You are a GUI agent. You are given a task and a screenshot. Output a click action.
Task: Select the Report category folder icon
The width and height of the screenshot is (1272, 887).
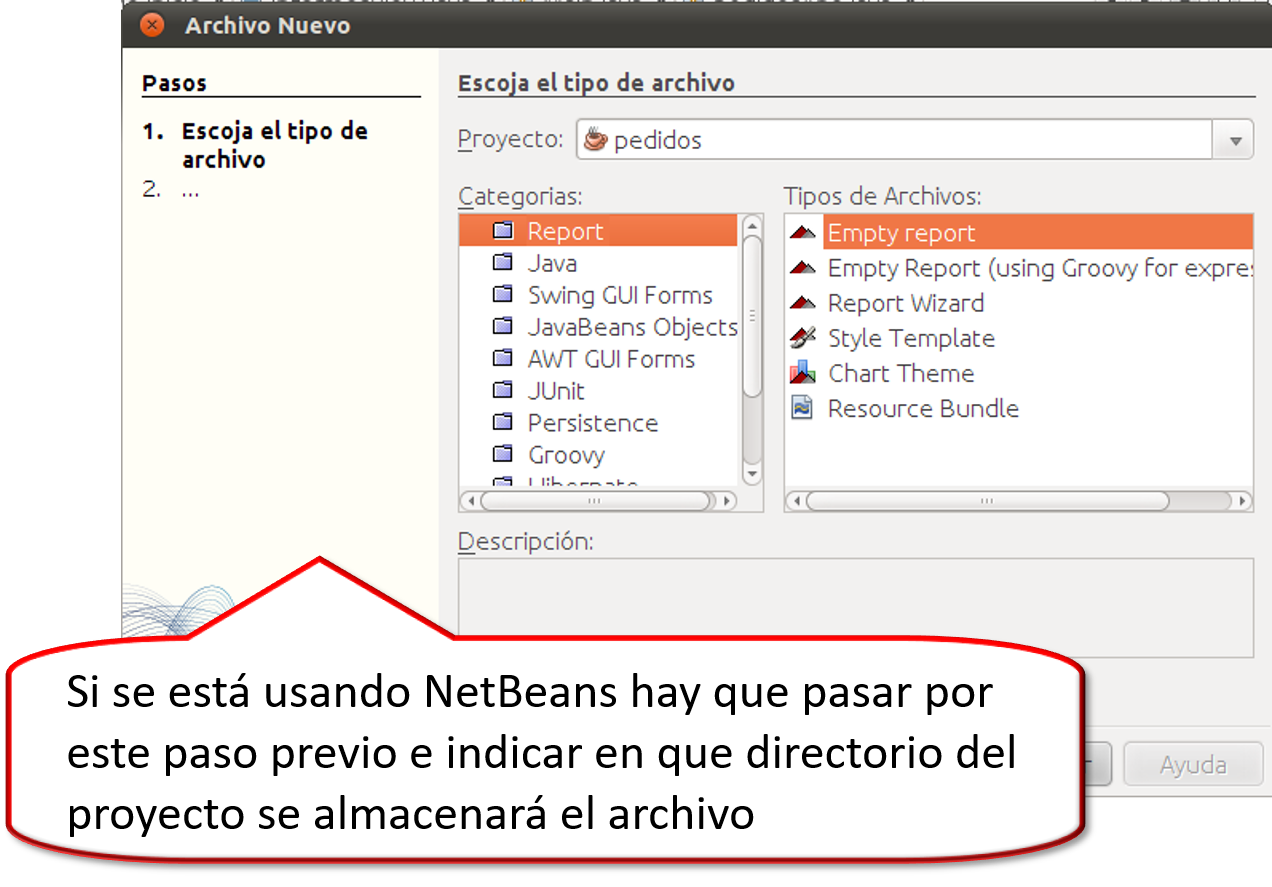[503, 231]
